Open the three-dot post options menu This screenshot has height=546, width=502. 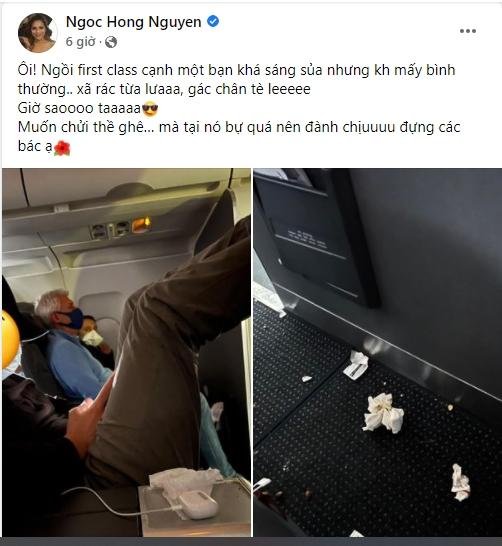[x=468, y=31]
